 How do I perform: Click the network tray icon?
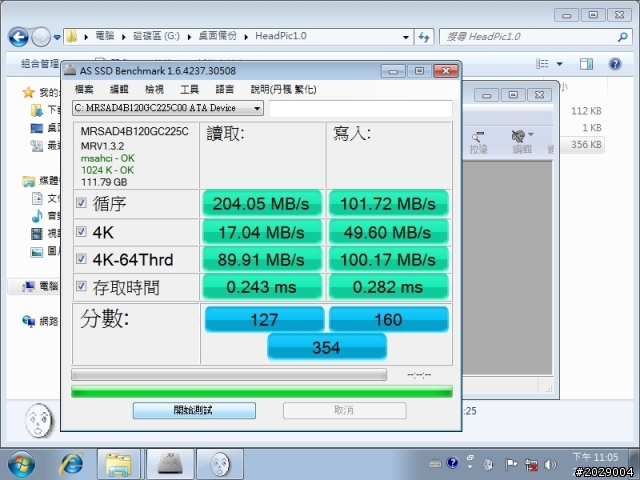[531, 464]
